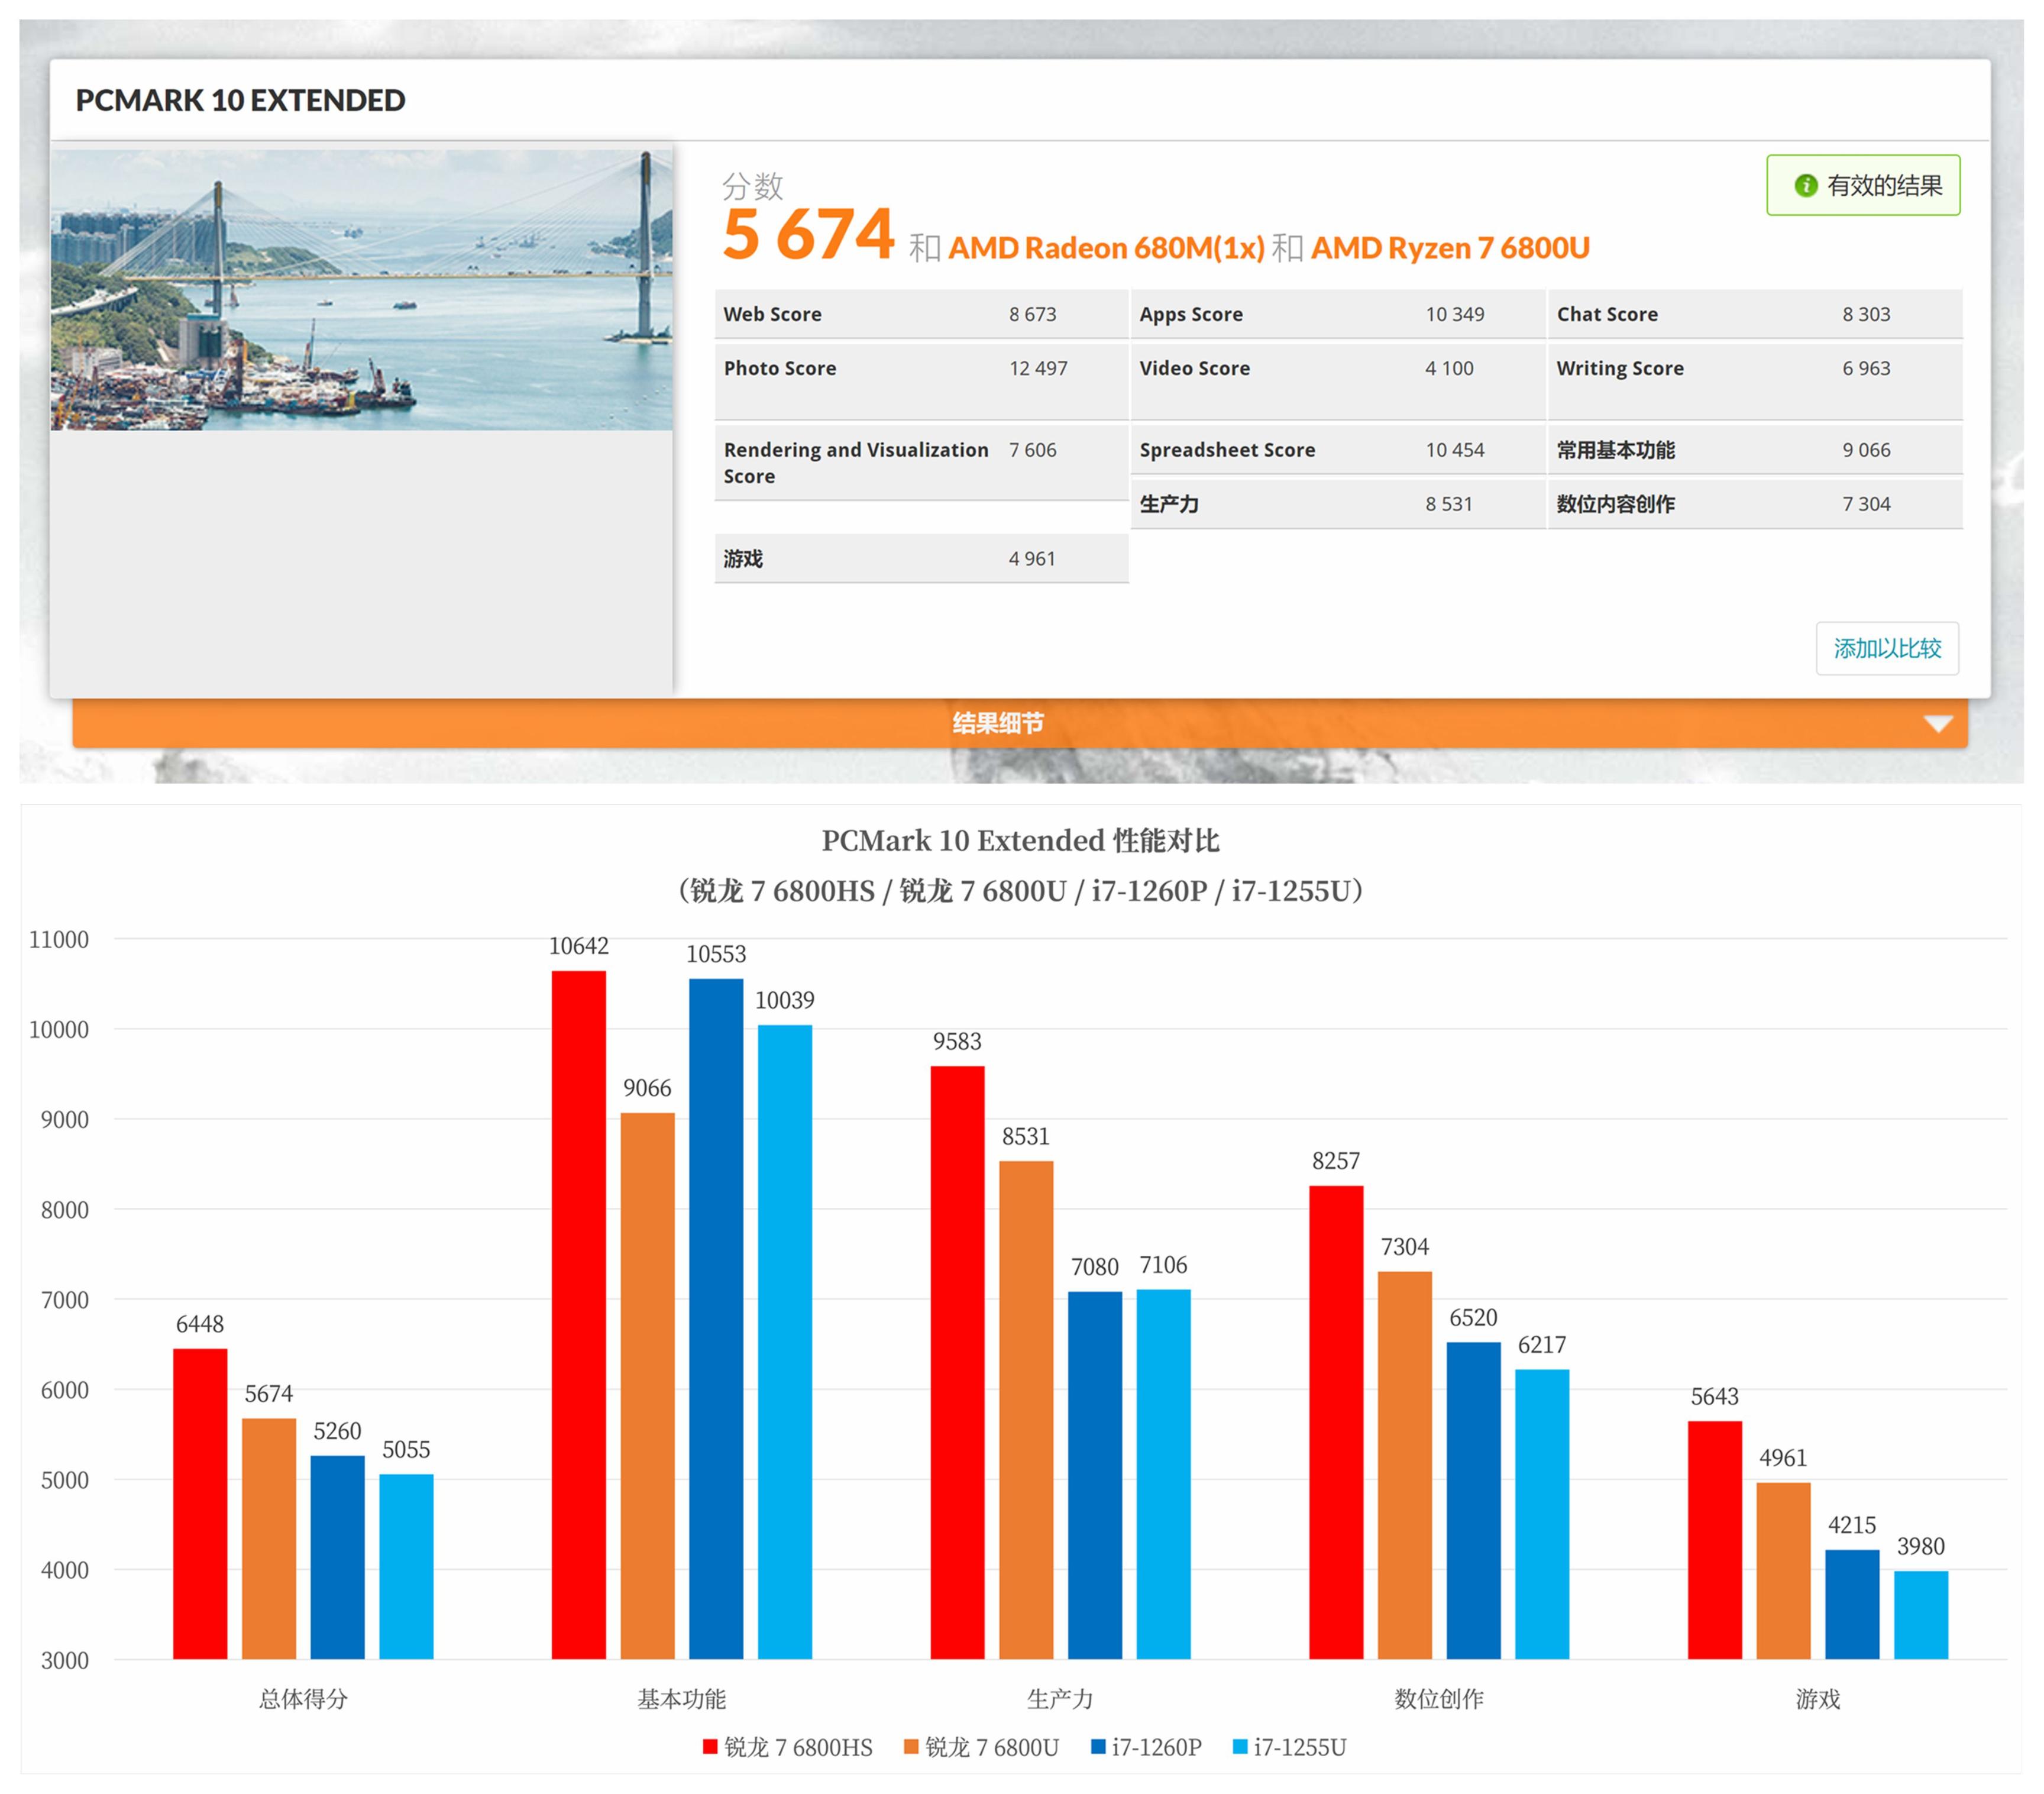Click the 有效的结果 badge
The image size is (2044, 1794).
coord(1863,185)
